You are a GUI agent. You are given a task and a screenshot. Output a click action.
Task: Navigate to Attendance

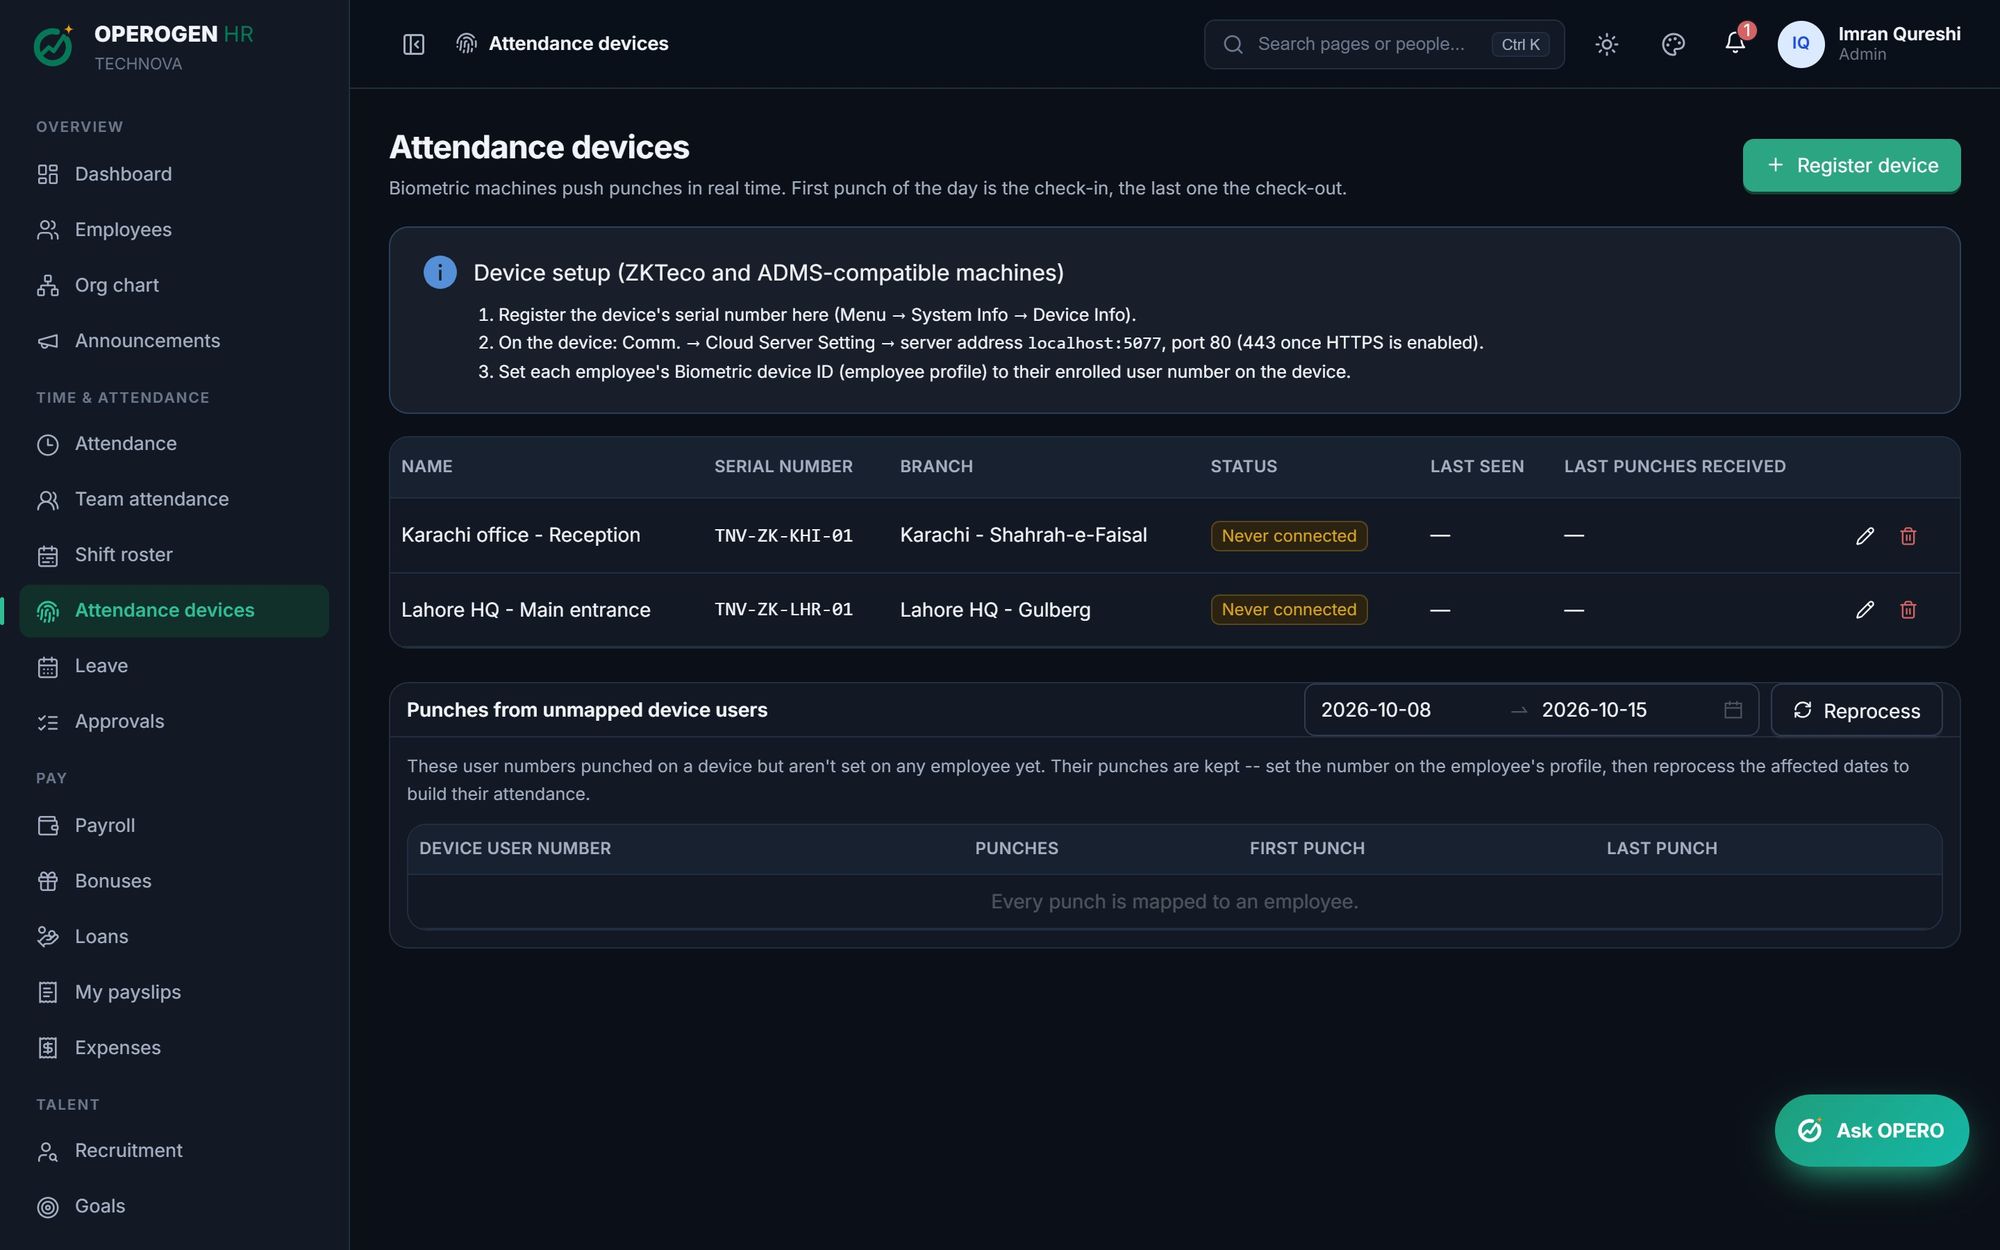pos(174,444)
